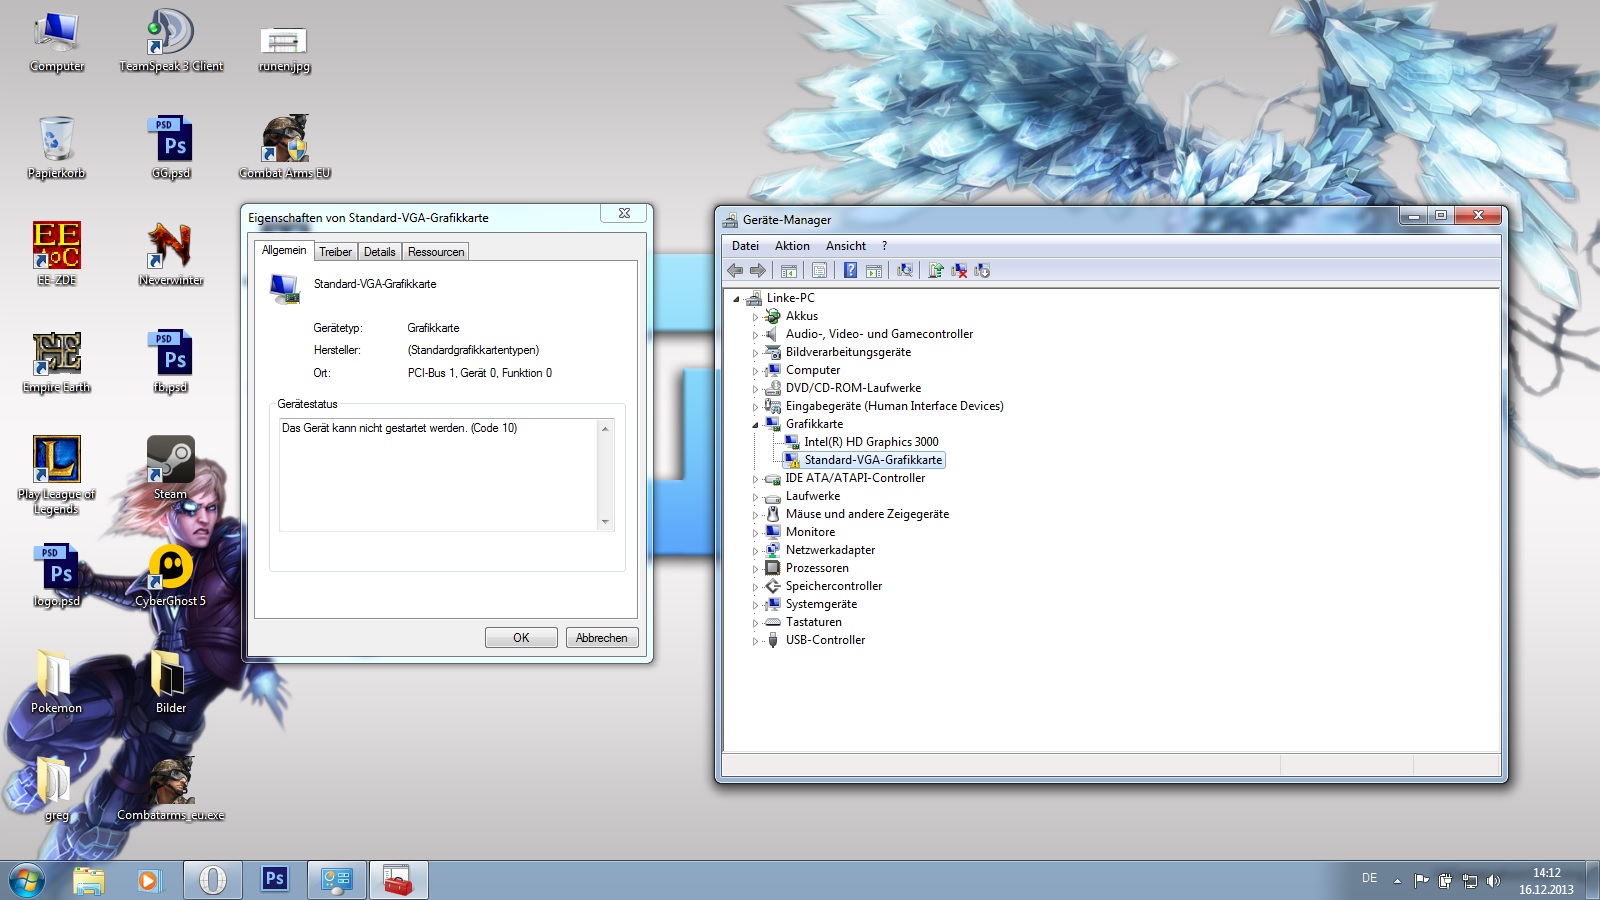The image size is (1600, 900).
Task: Go back in Geräte-Manager toolbar
Action: [735, 270]
